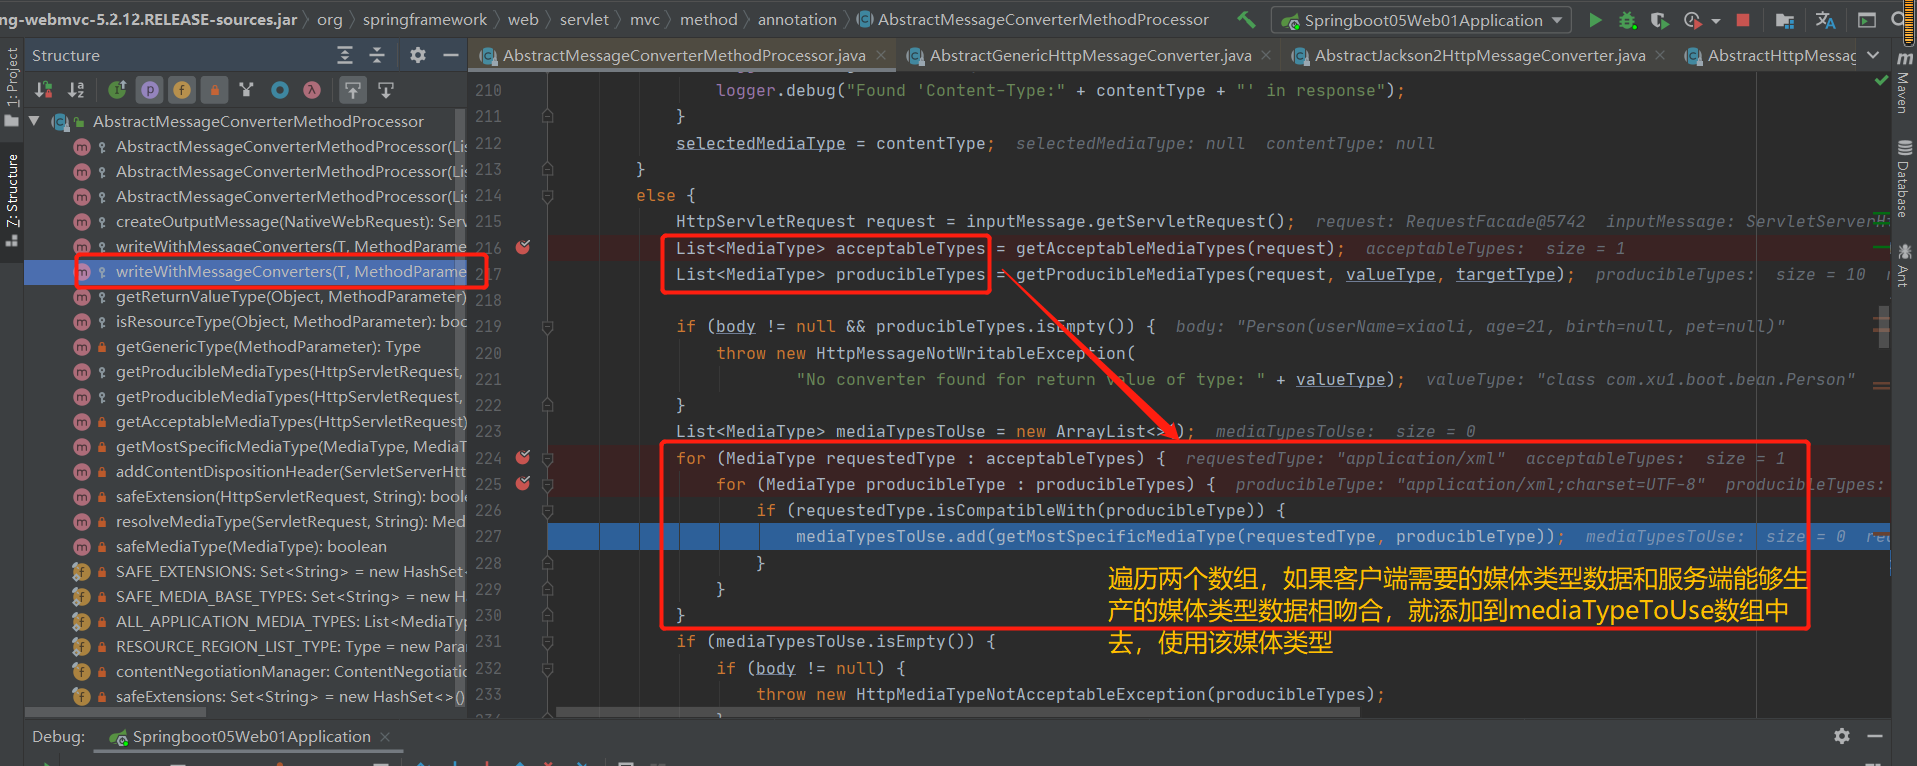Hide the Structure panel with minimize dash
Viewport: 1917px width, 766px height.
tap(451, 55)
